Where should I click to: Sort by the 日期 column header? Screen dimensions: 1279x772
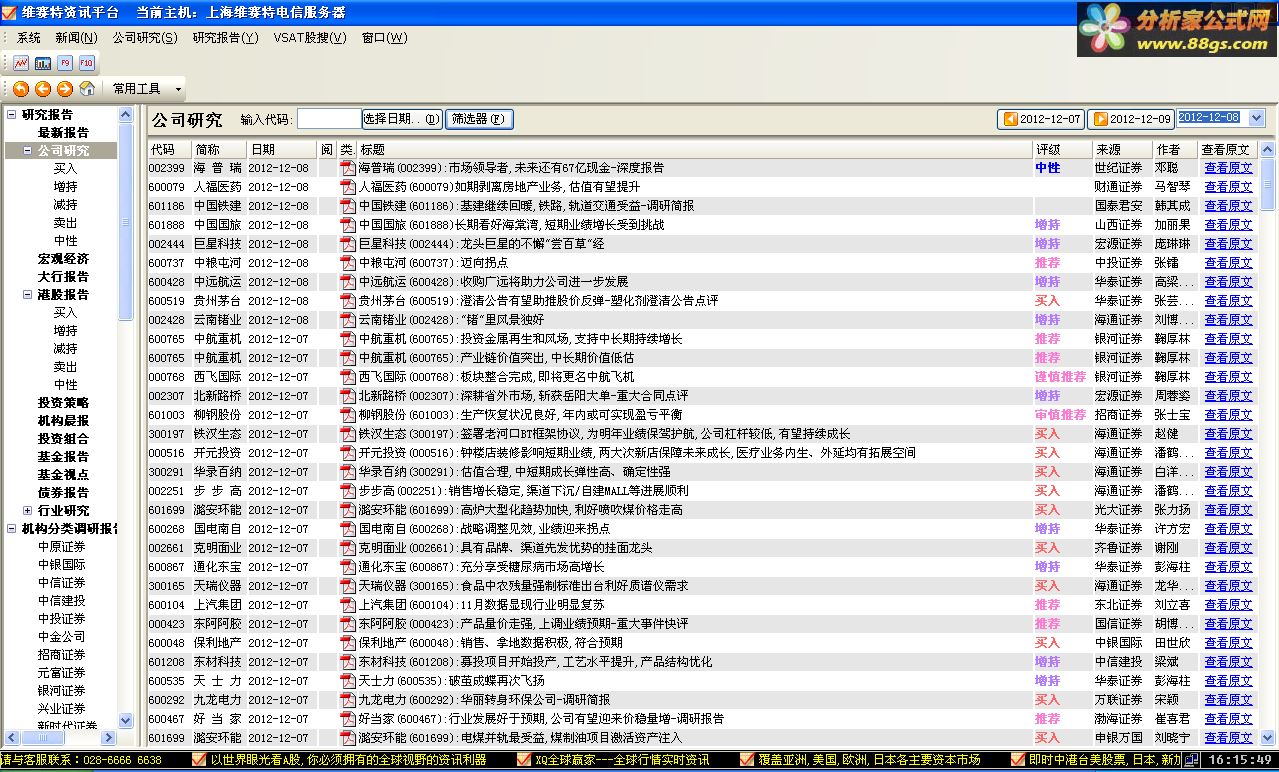point(282,149)
